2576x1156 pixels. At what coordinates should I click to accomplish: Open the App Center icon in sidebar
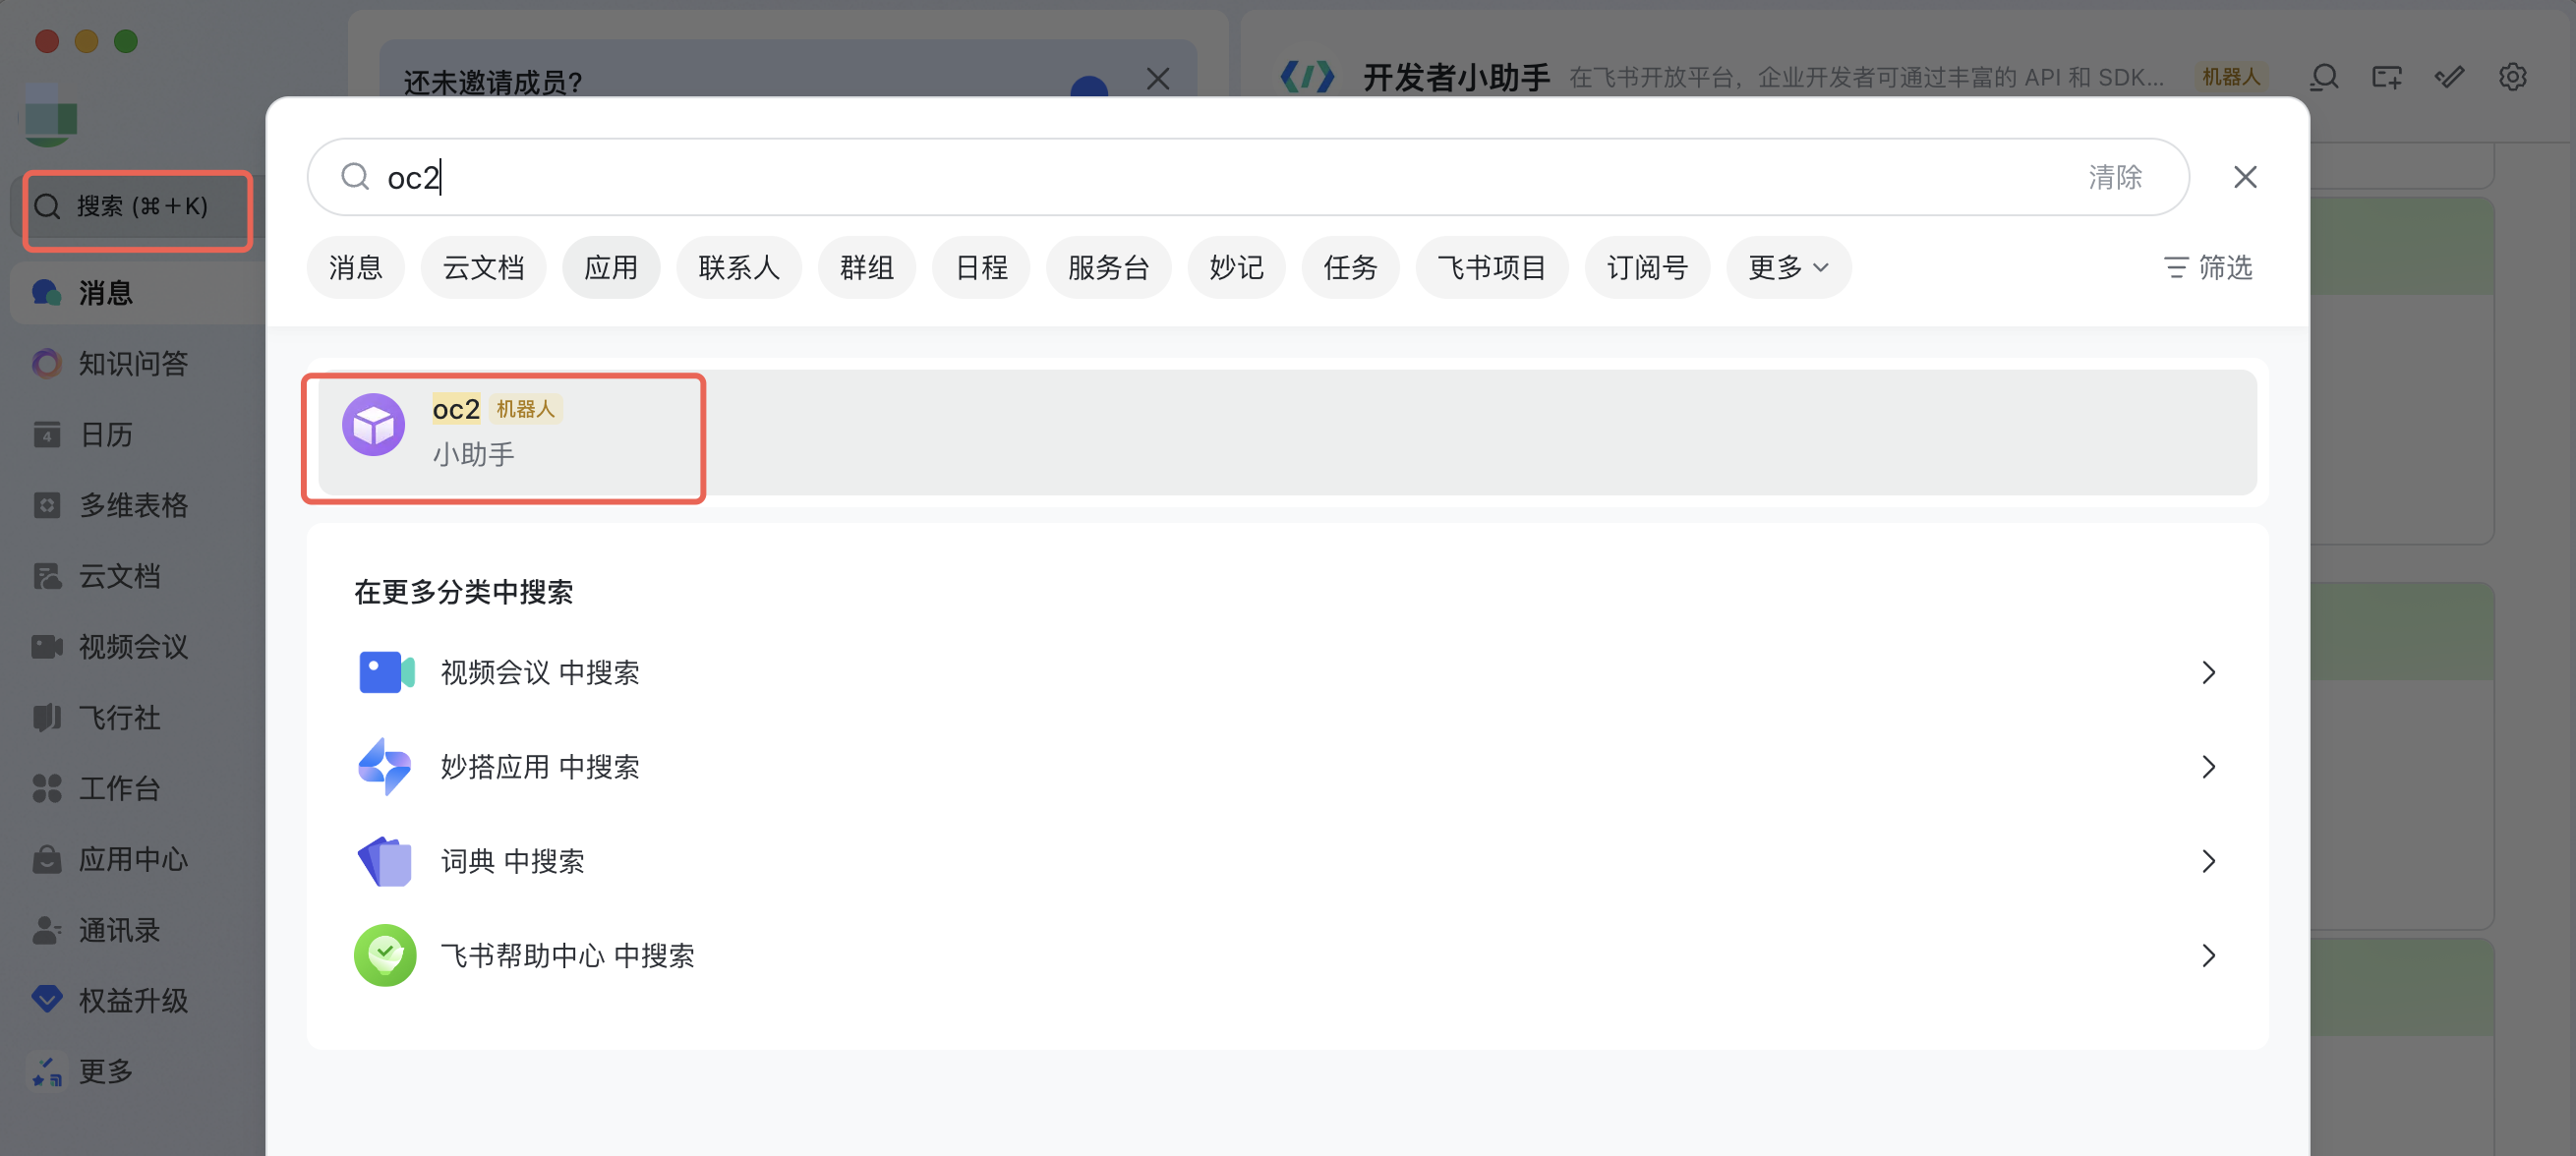(46, 859)
